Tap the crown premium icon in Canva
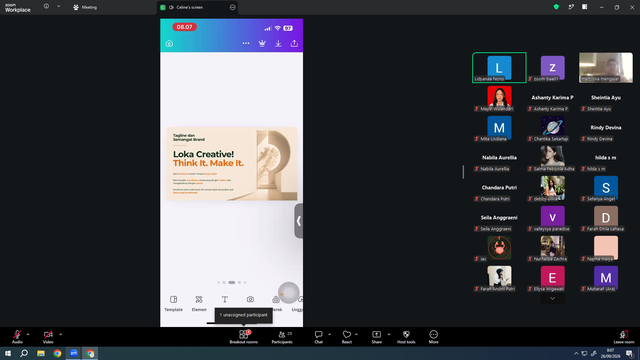This screenshot has width=640, height=360. (262, 43)
